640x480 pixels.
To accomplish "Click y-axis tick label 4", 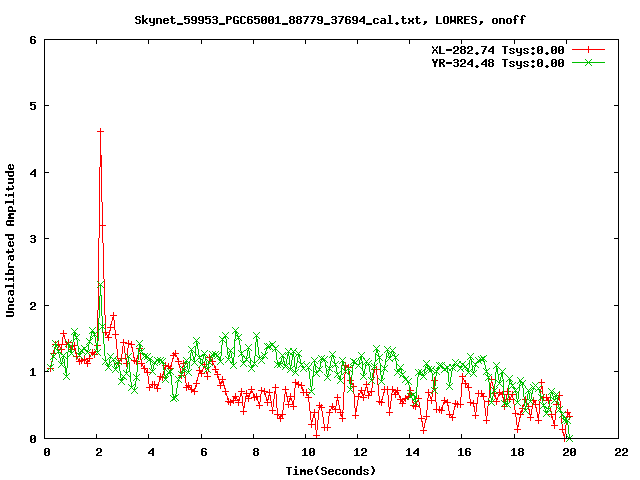I will click(33, 173).
